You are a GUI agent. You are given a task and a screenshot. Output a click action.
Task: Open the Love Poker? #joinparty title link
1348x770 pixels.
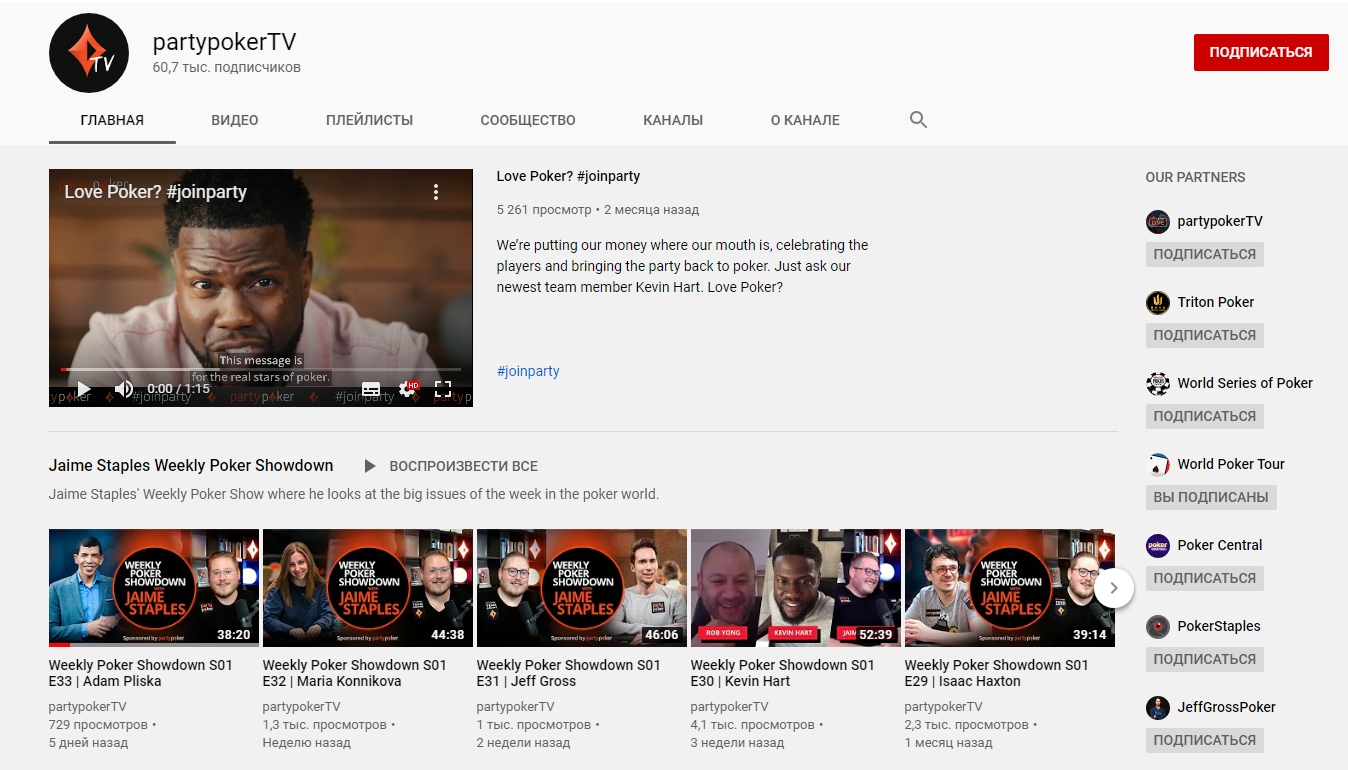[568, 176]
